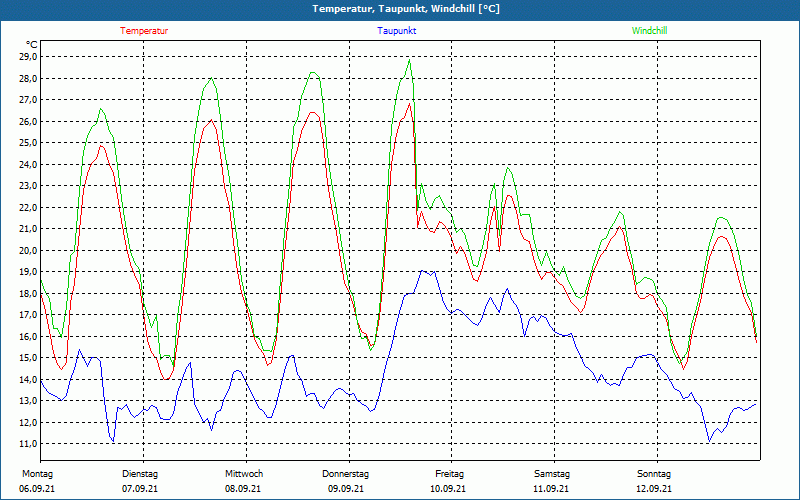The height and width of the screenshot is (500, 800).
Task: Select the Montag day label
Action: point(37,473)
